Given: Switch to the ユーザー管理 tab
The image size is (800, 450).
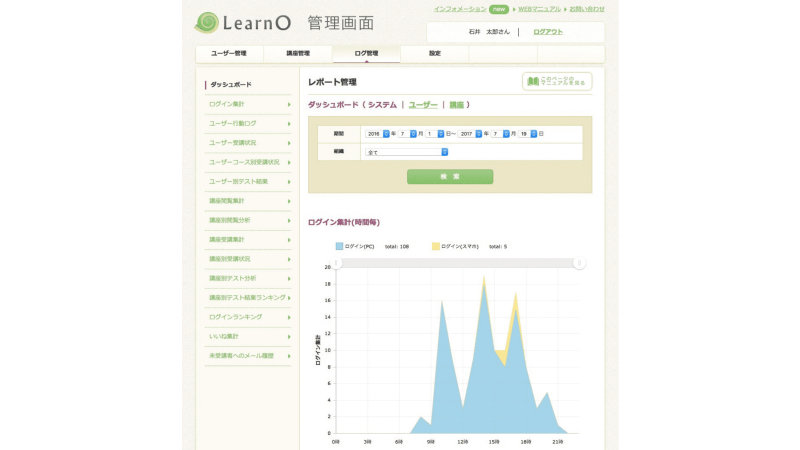Looking at the screenshot, I should click(228, 53).
